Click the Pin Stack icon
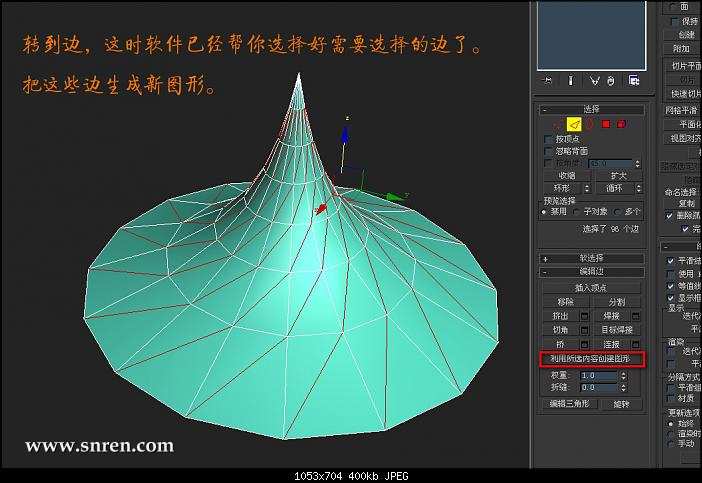This screenshot has height=483, width=702. [548, 81]
